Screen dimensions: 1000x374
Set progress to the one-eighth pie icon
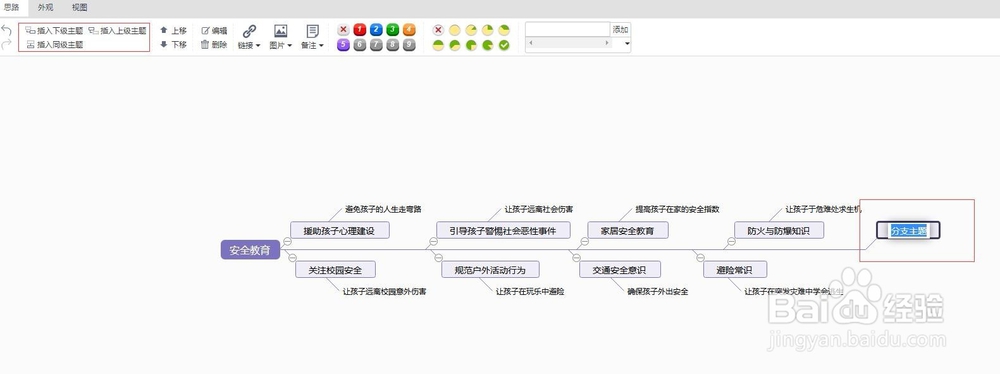pyautogui.click(x=471, y=30)
